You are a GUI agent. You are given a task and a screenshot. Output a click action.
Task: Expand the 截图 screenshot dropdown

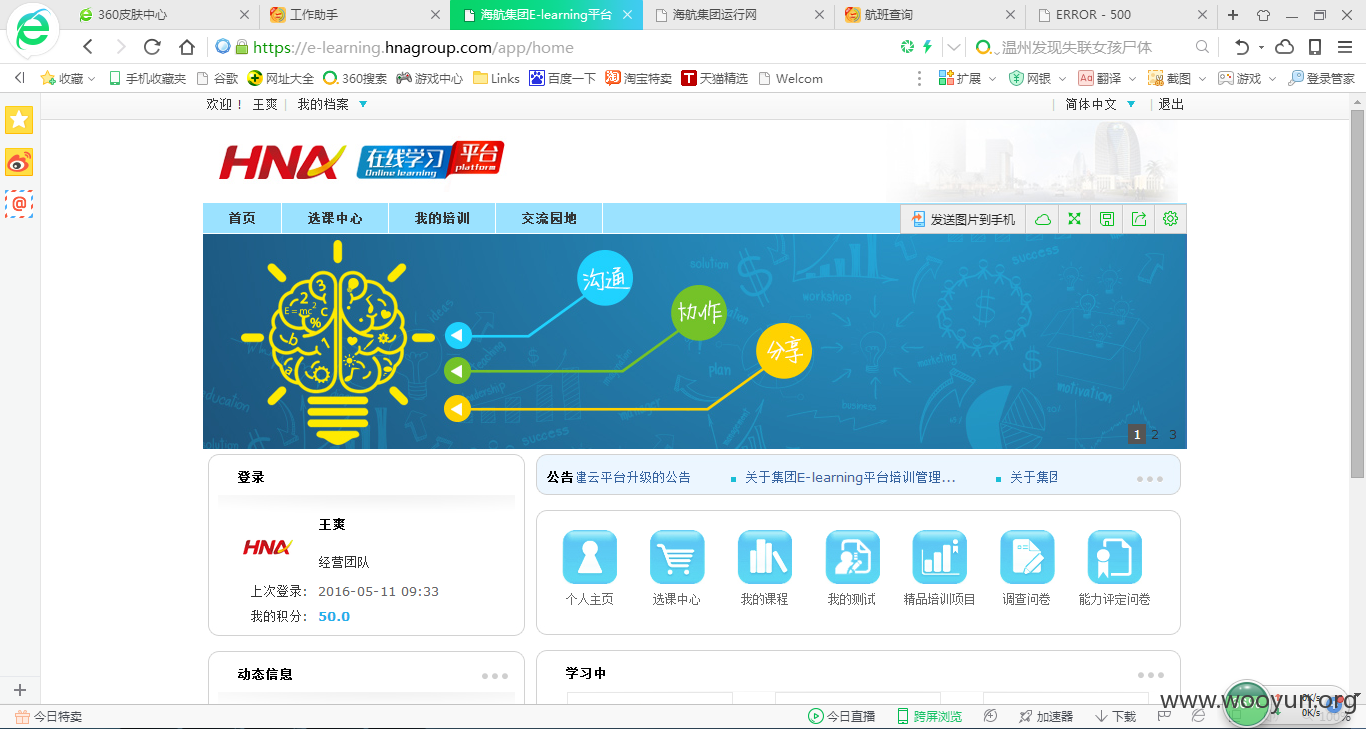(x=1202, y=78)
